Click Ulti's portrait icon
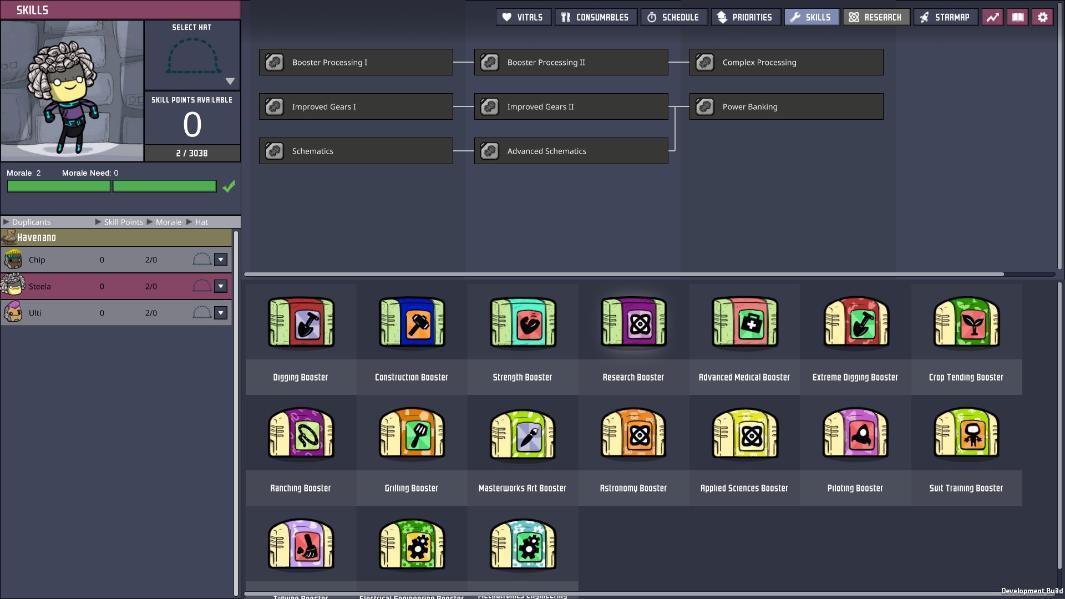Viewport: 1065px width, 599px height. (13, 312)
